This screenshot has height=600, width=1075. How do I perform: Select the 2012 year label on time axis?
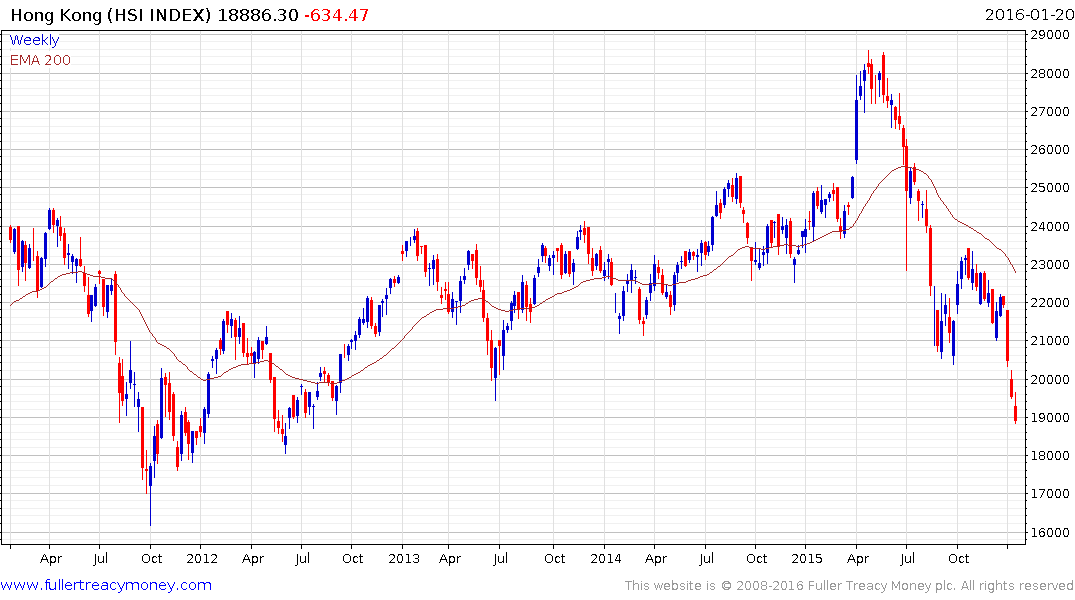point(202,558)
